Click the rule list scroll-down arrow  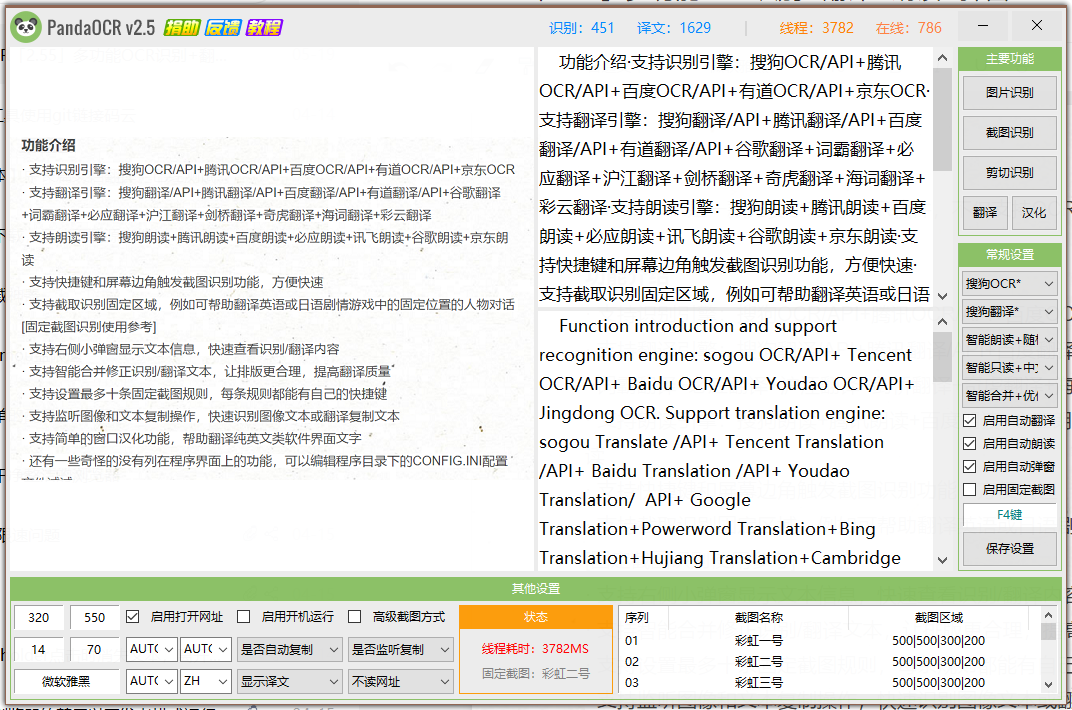tap(1048, 684)
